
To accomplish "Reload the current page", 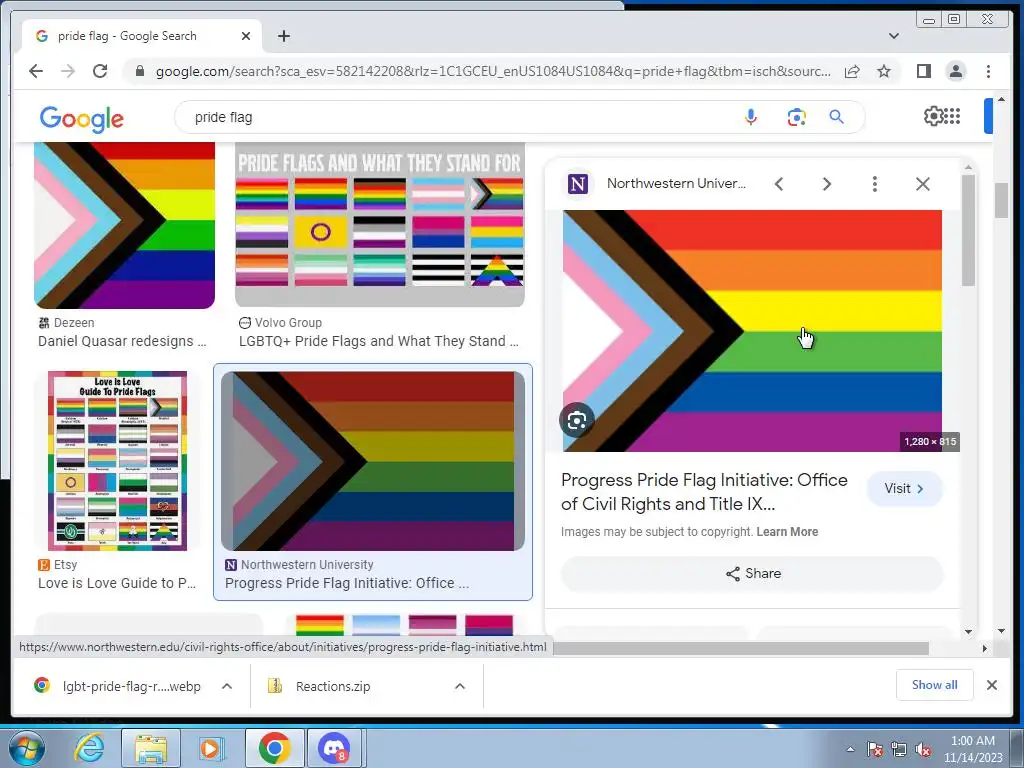I will click(x=100, y=71).
